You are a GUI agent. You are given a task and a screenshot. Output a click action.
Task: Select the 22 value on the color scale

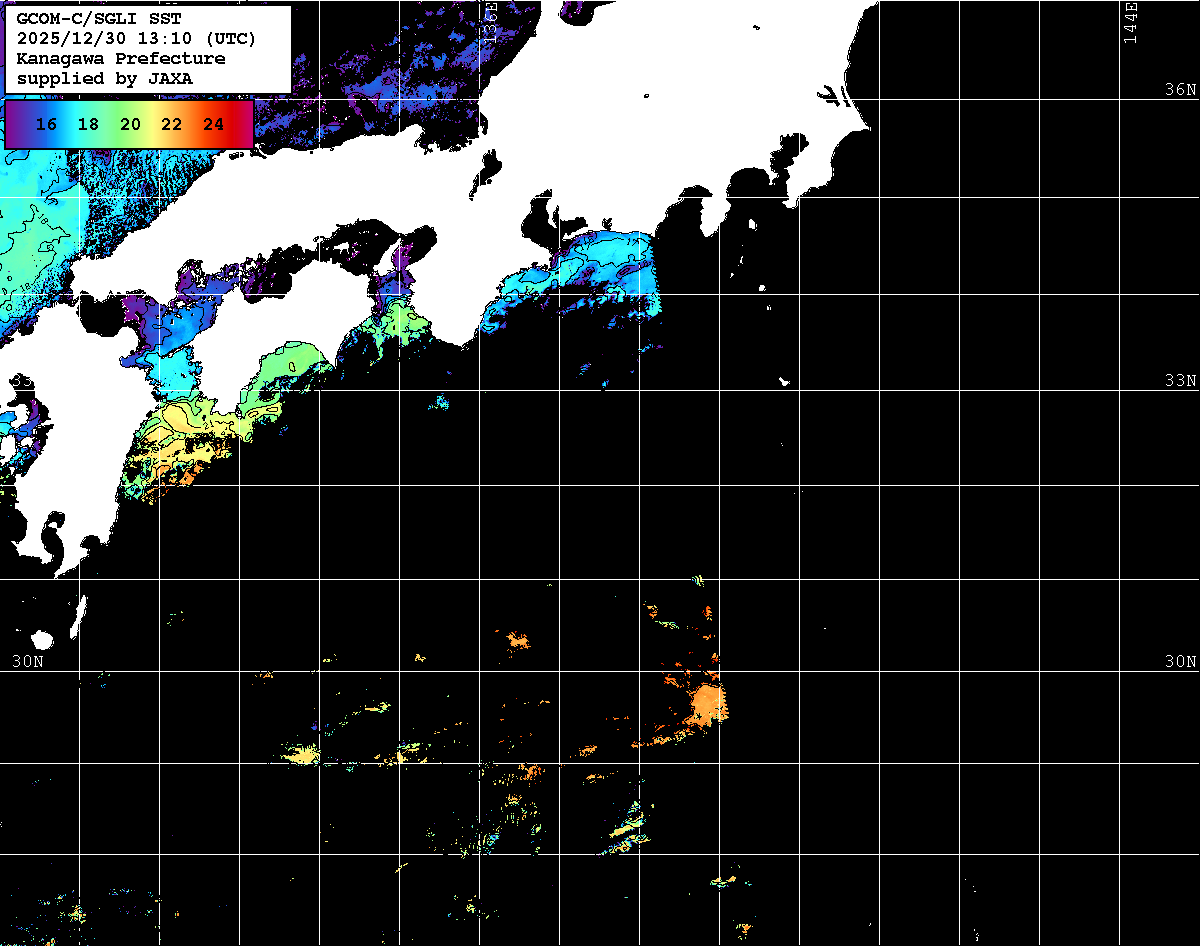(x=171, y=125)
